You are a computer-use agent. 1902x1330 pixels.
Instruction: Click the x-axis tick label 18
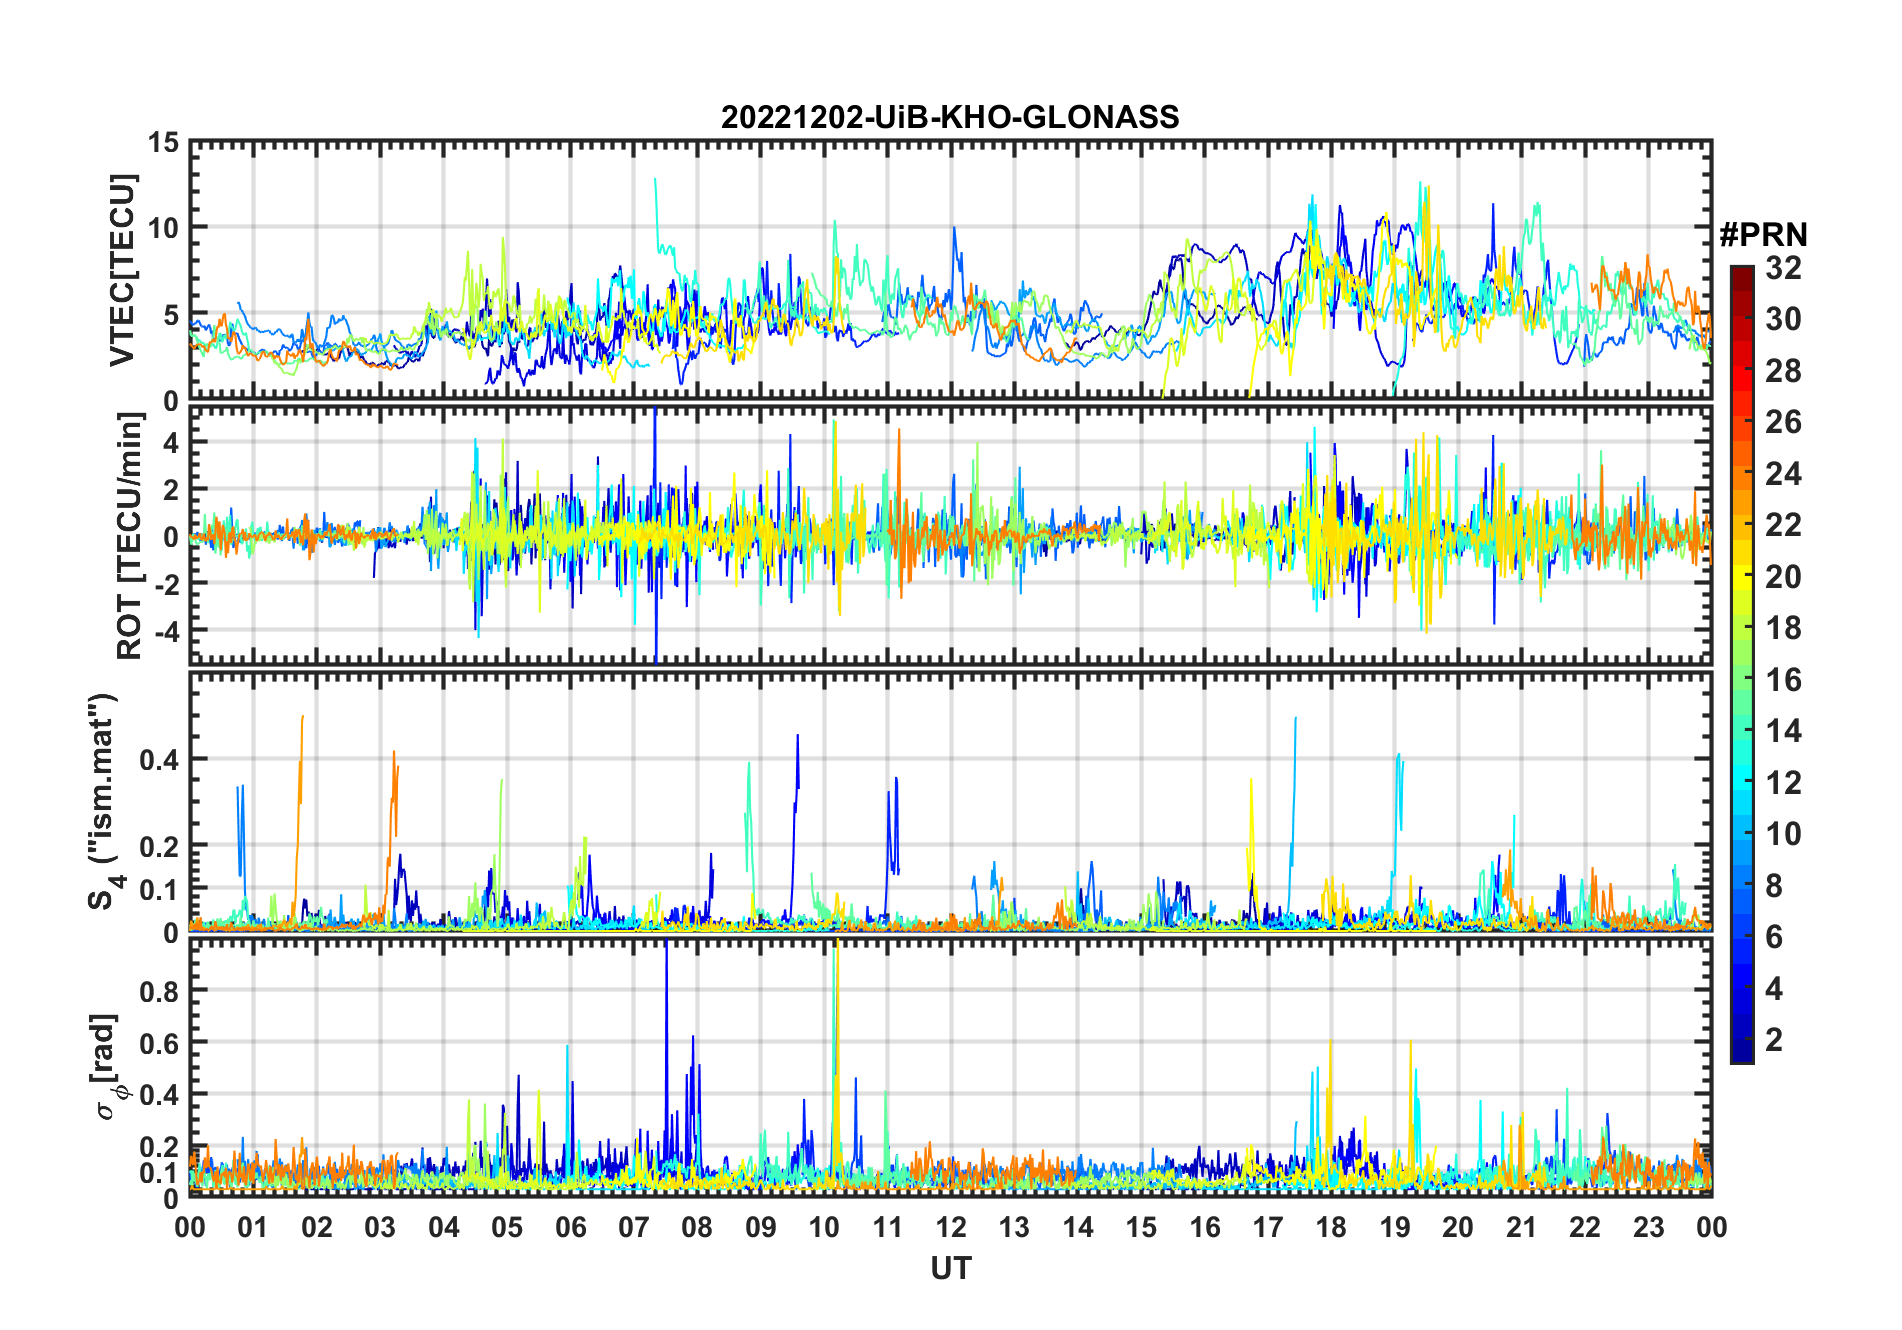tap(1331, 1227)
